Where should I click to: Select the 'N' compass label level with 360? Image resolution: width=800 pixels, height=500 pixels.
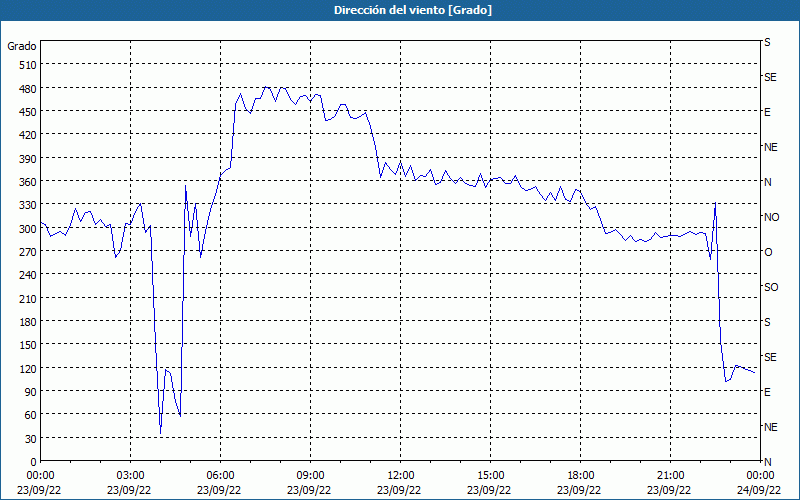pos(768,182)
